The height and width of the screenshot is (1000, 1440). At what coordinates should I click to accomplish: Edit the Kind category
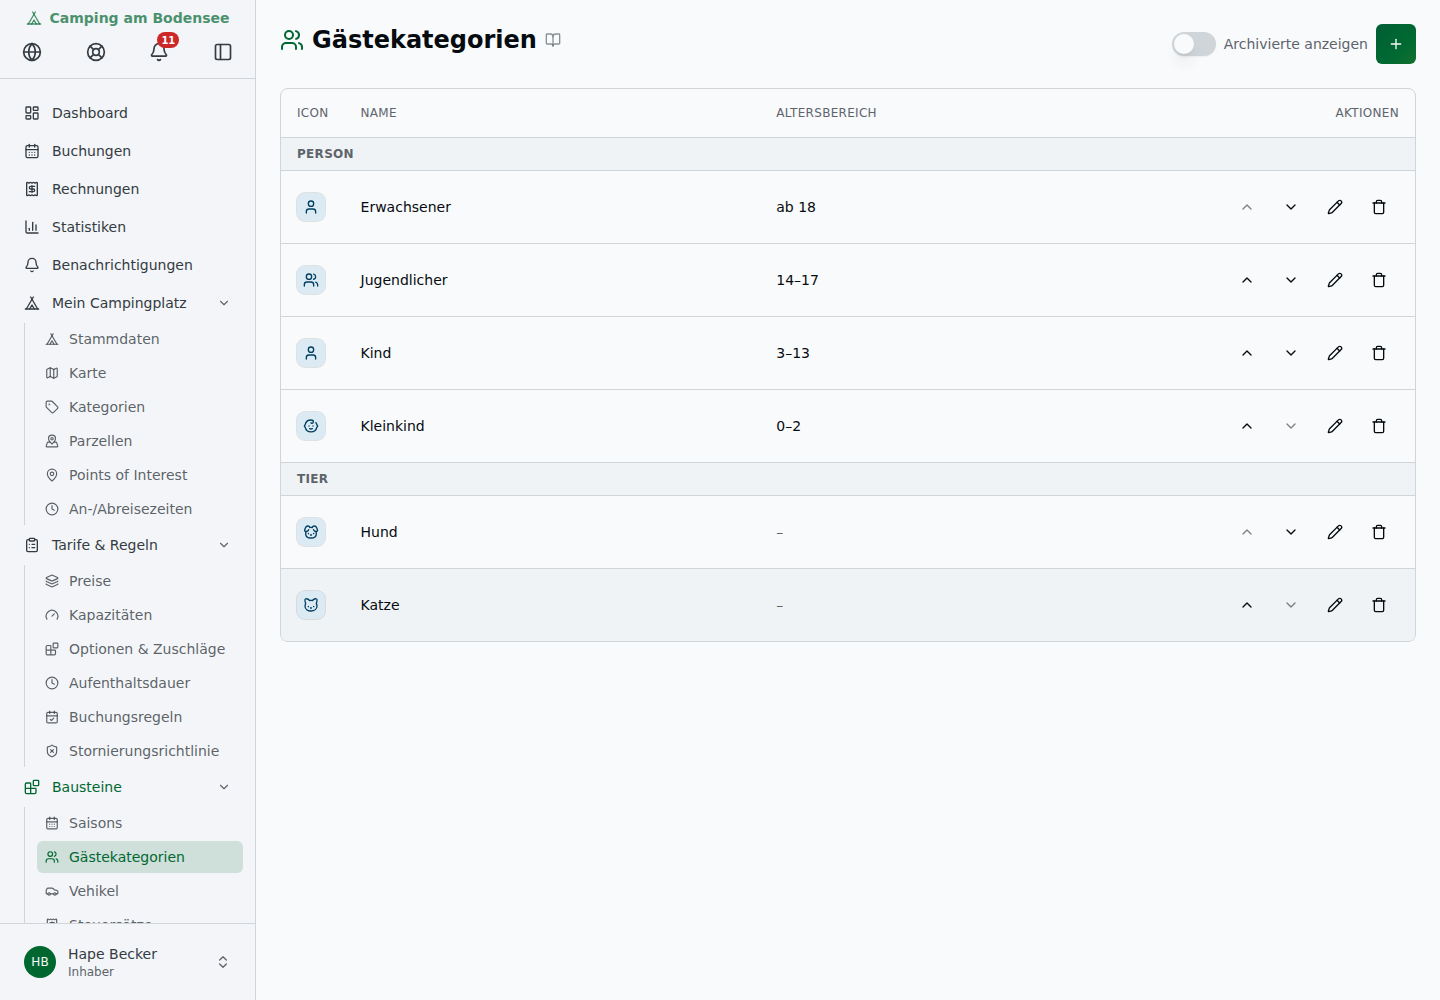tap(1335, 353)
